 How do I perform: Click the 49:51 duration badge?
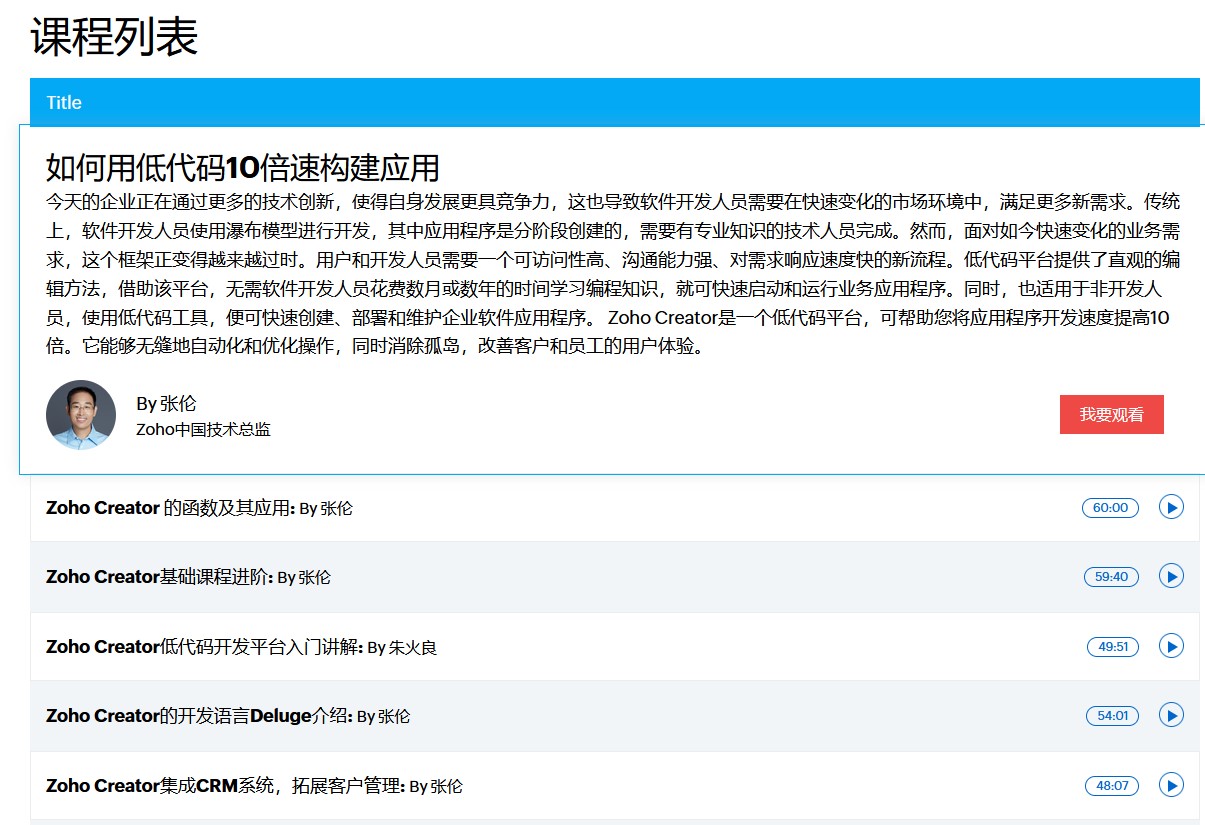1113,647
